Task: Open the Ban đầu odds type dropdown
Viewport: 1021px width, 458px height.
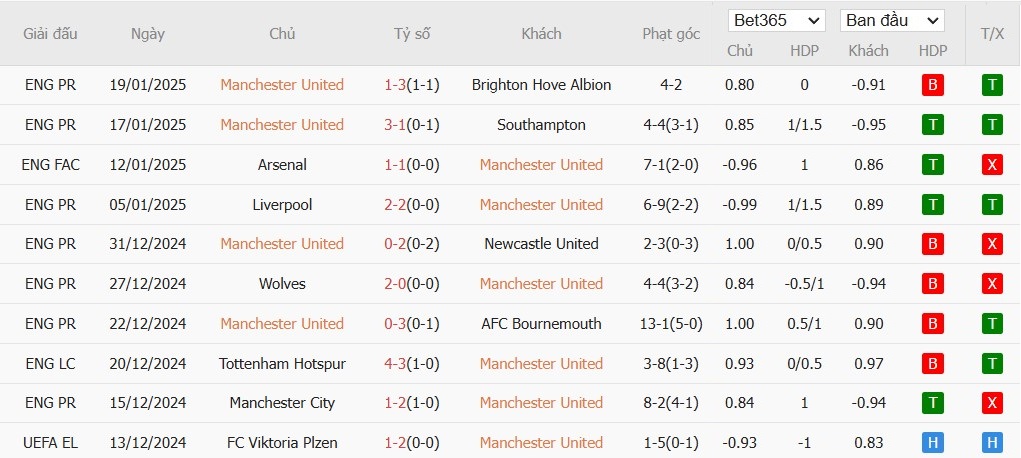Action: (x=891, y=21)
